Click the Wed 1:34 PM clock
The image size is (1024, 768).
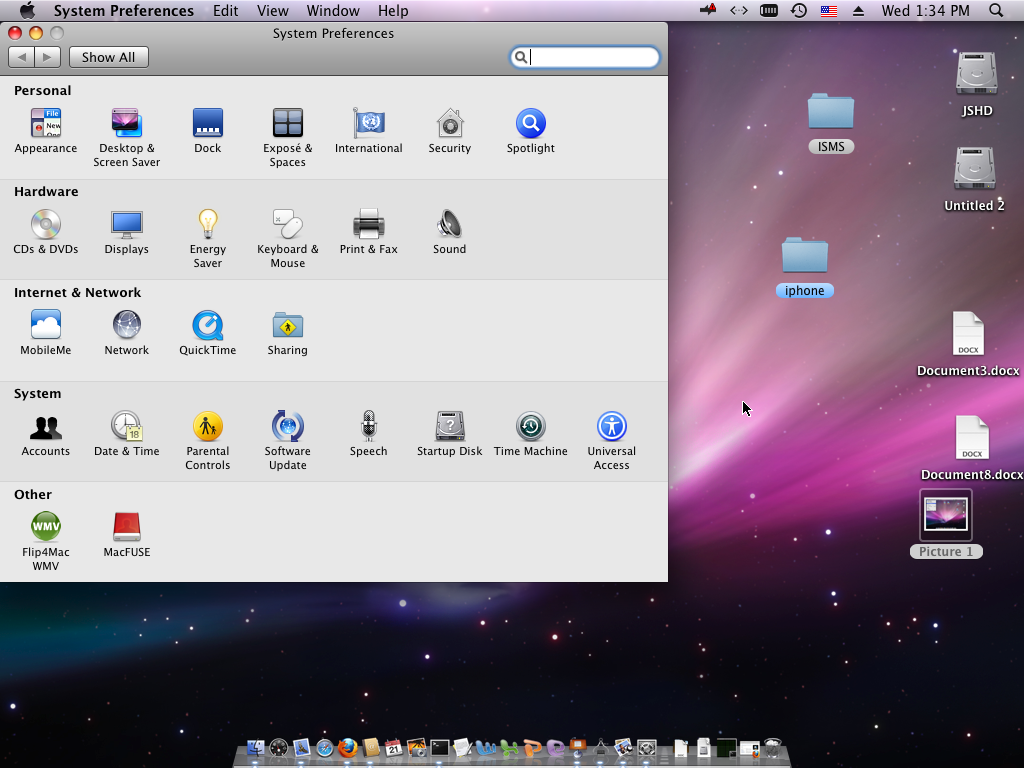[925, 10]
